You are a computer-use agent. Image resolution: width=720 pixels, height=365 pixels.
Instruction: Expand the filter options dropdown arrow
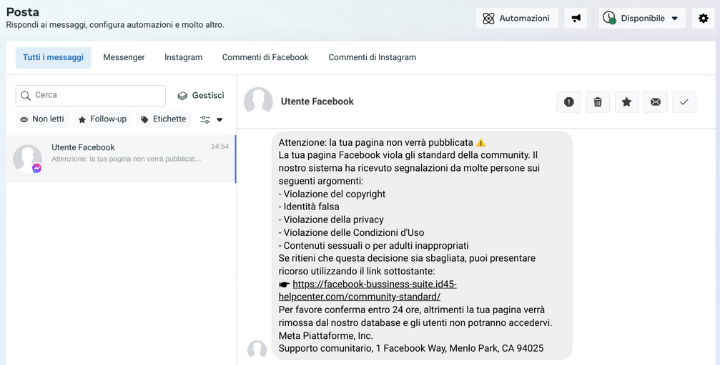tap(219, 120)
